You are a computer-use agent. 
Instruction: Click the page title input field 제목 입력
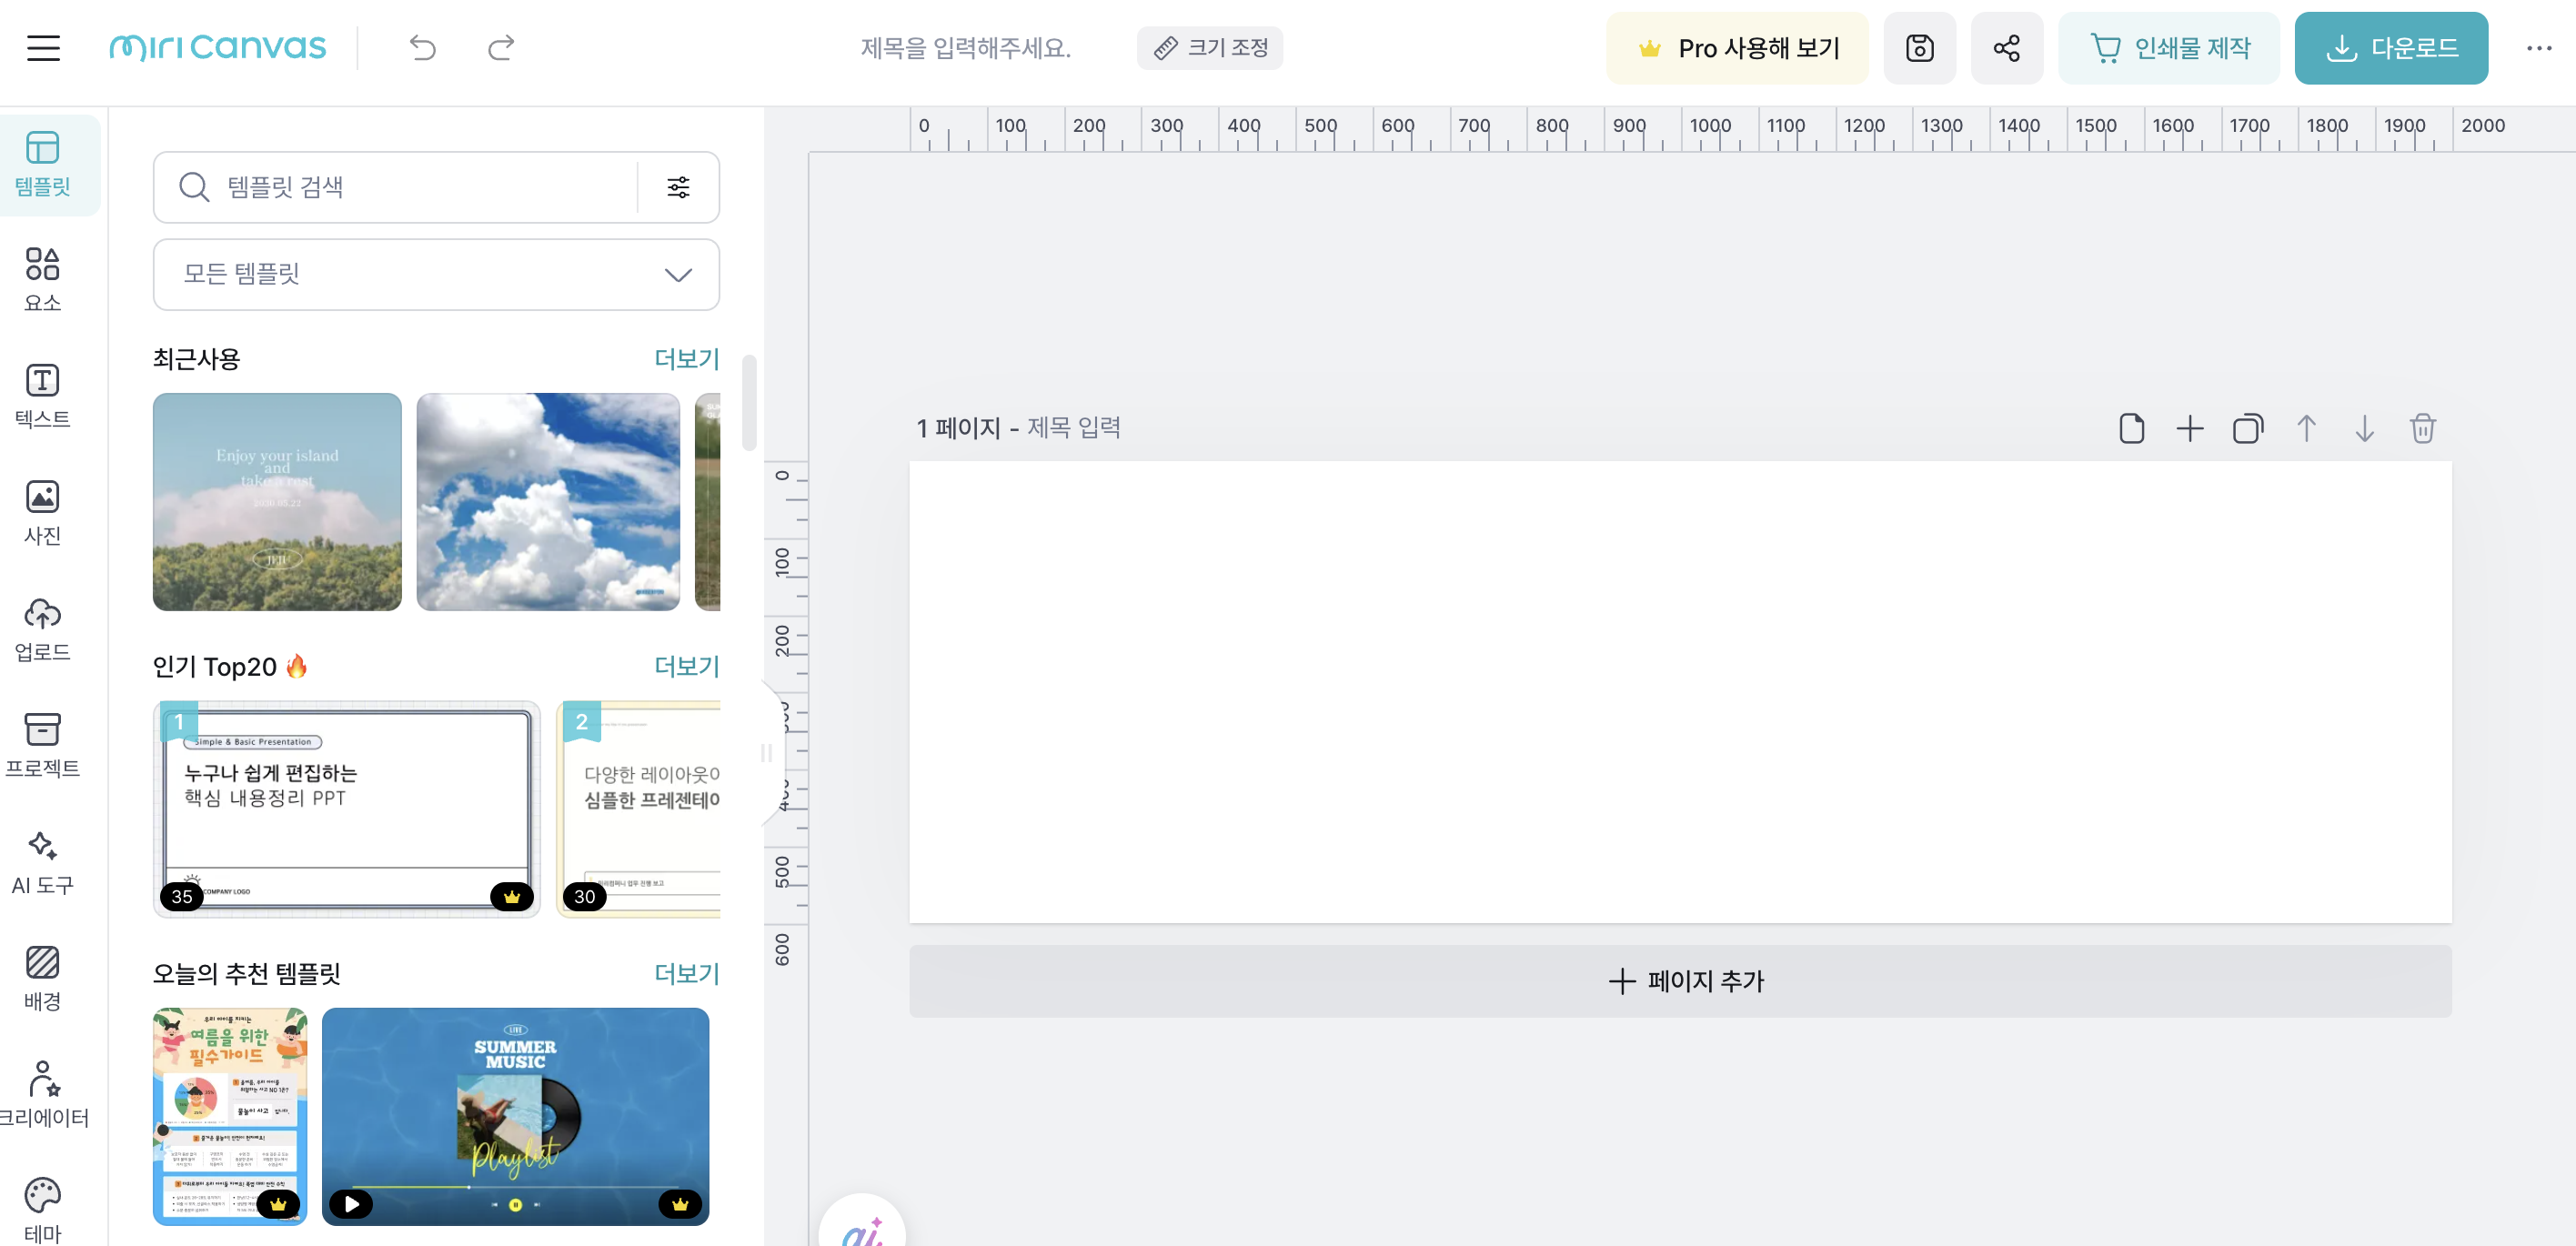[x=1073, y=427]
